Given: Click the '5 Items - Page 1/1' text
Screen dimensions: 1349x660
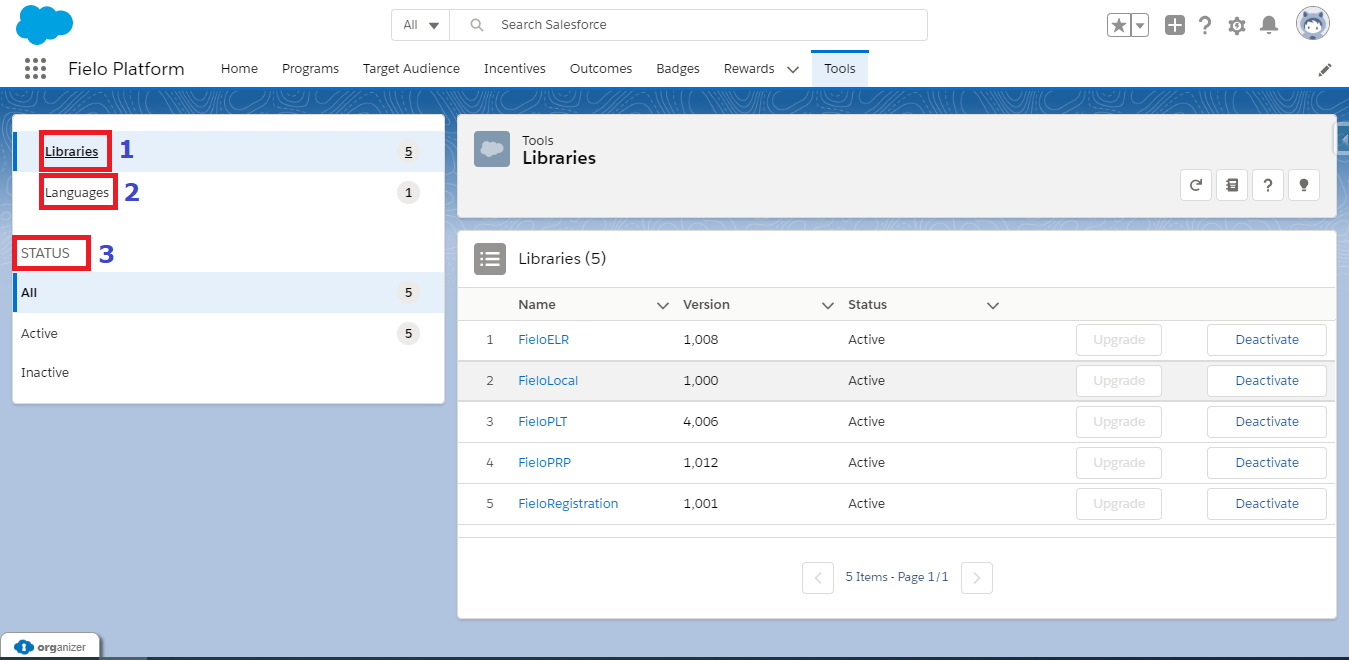Looking at the screenshot, I should pyautogui.click(x=897, y=577).
